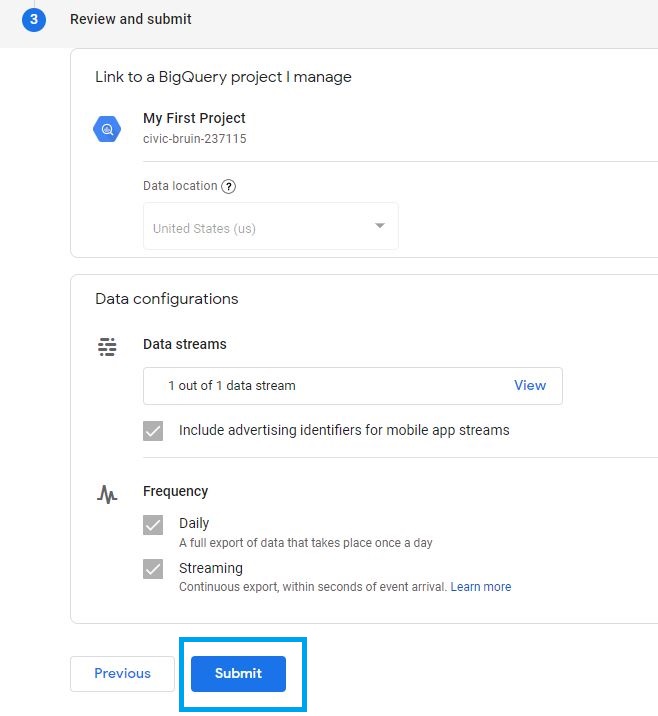Toggle the Streaming export checkbox

tap(153, 569)
